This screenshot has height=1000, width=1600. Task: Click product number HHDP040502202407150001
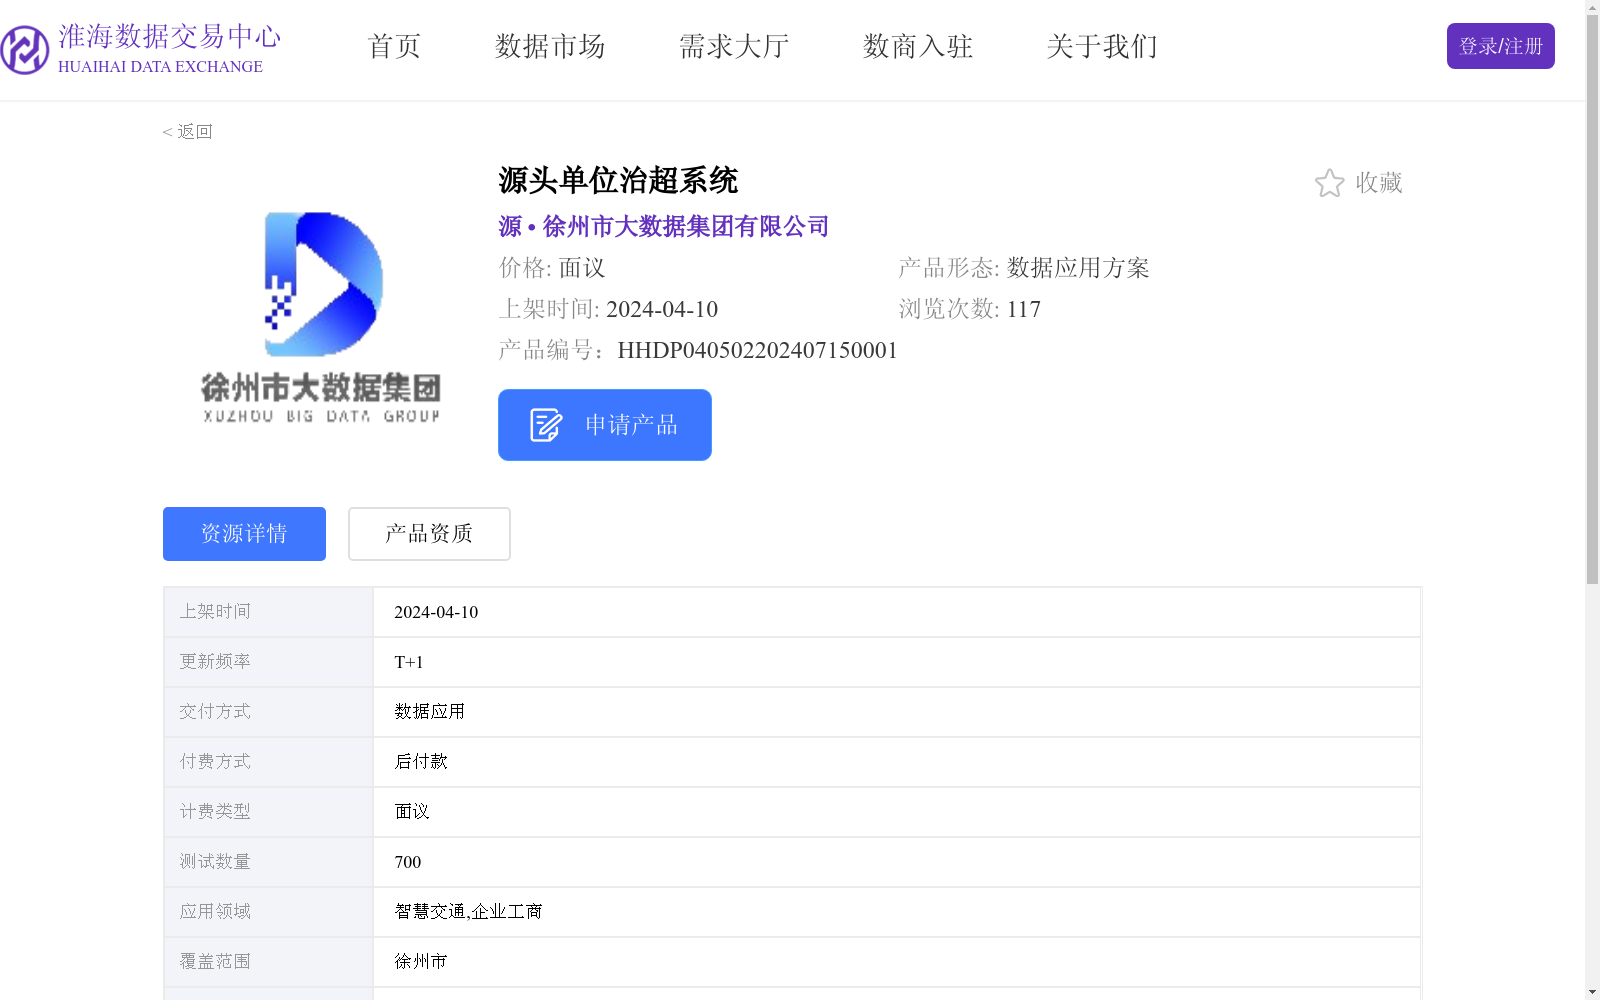[x=757, y=350]
